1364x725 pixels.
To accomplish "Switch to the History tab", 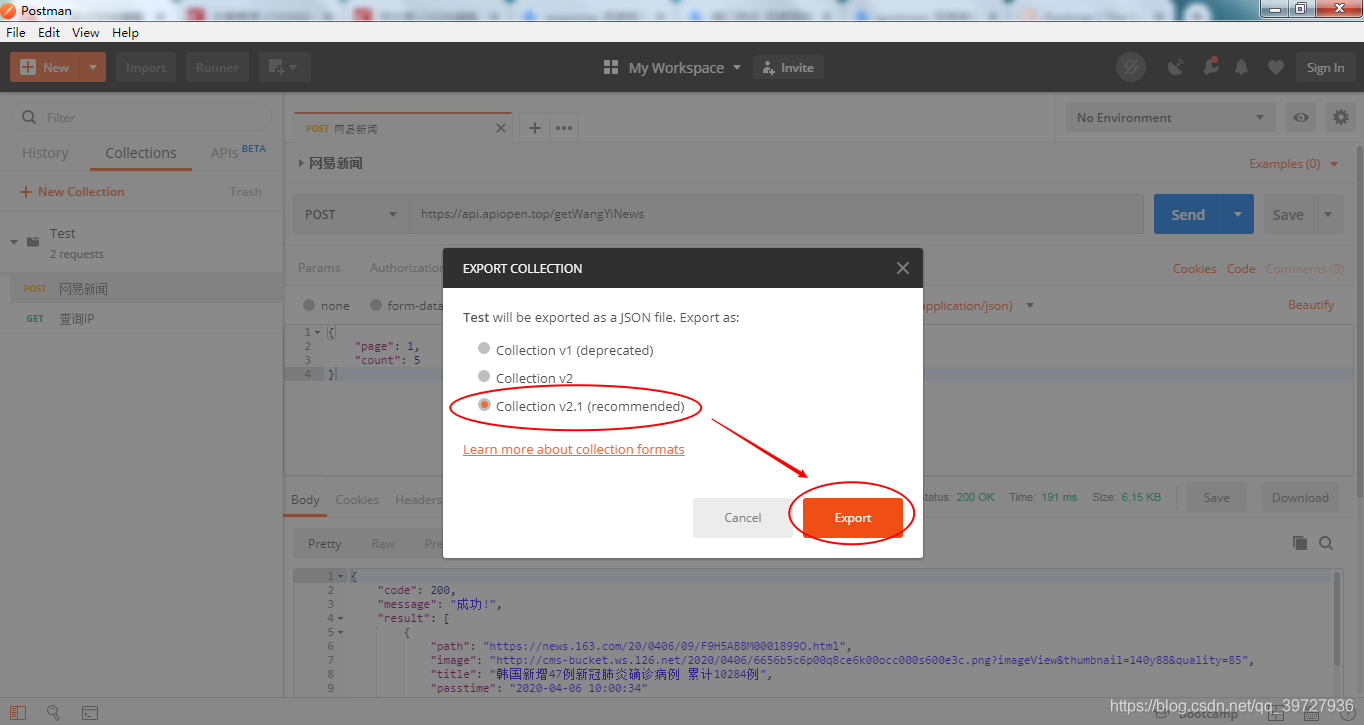I will (45, 153).
